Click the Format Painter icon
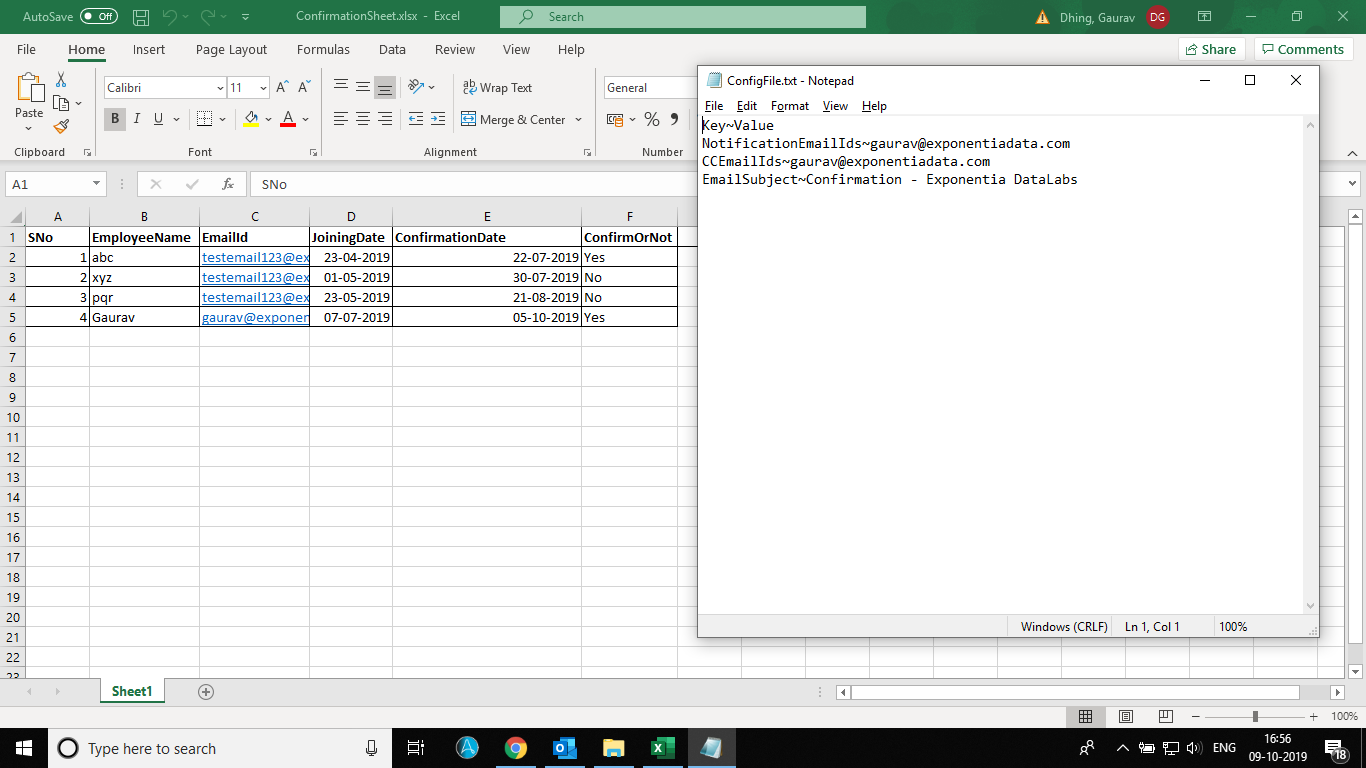 61,127
